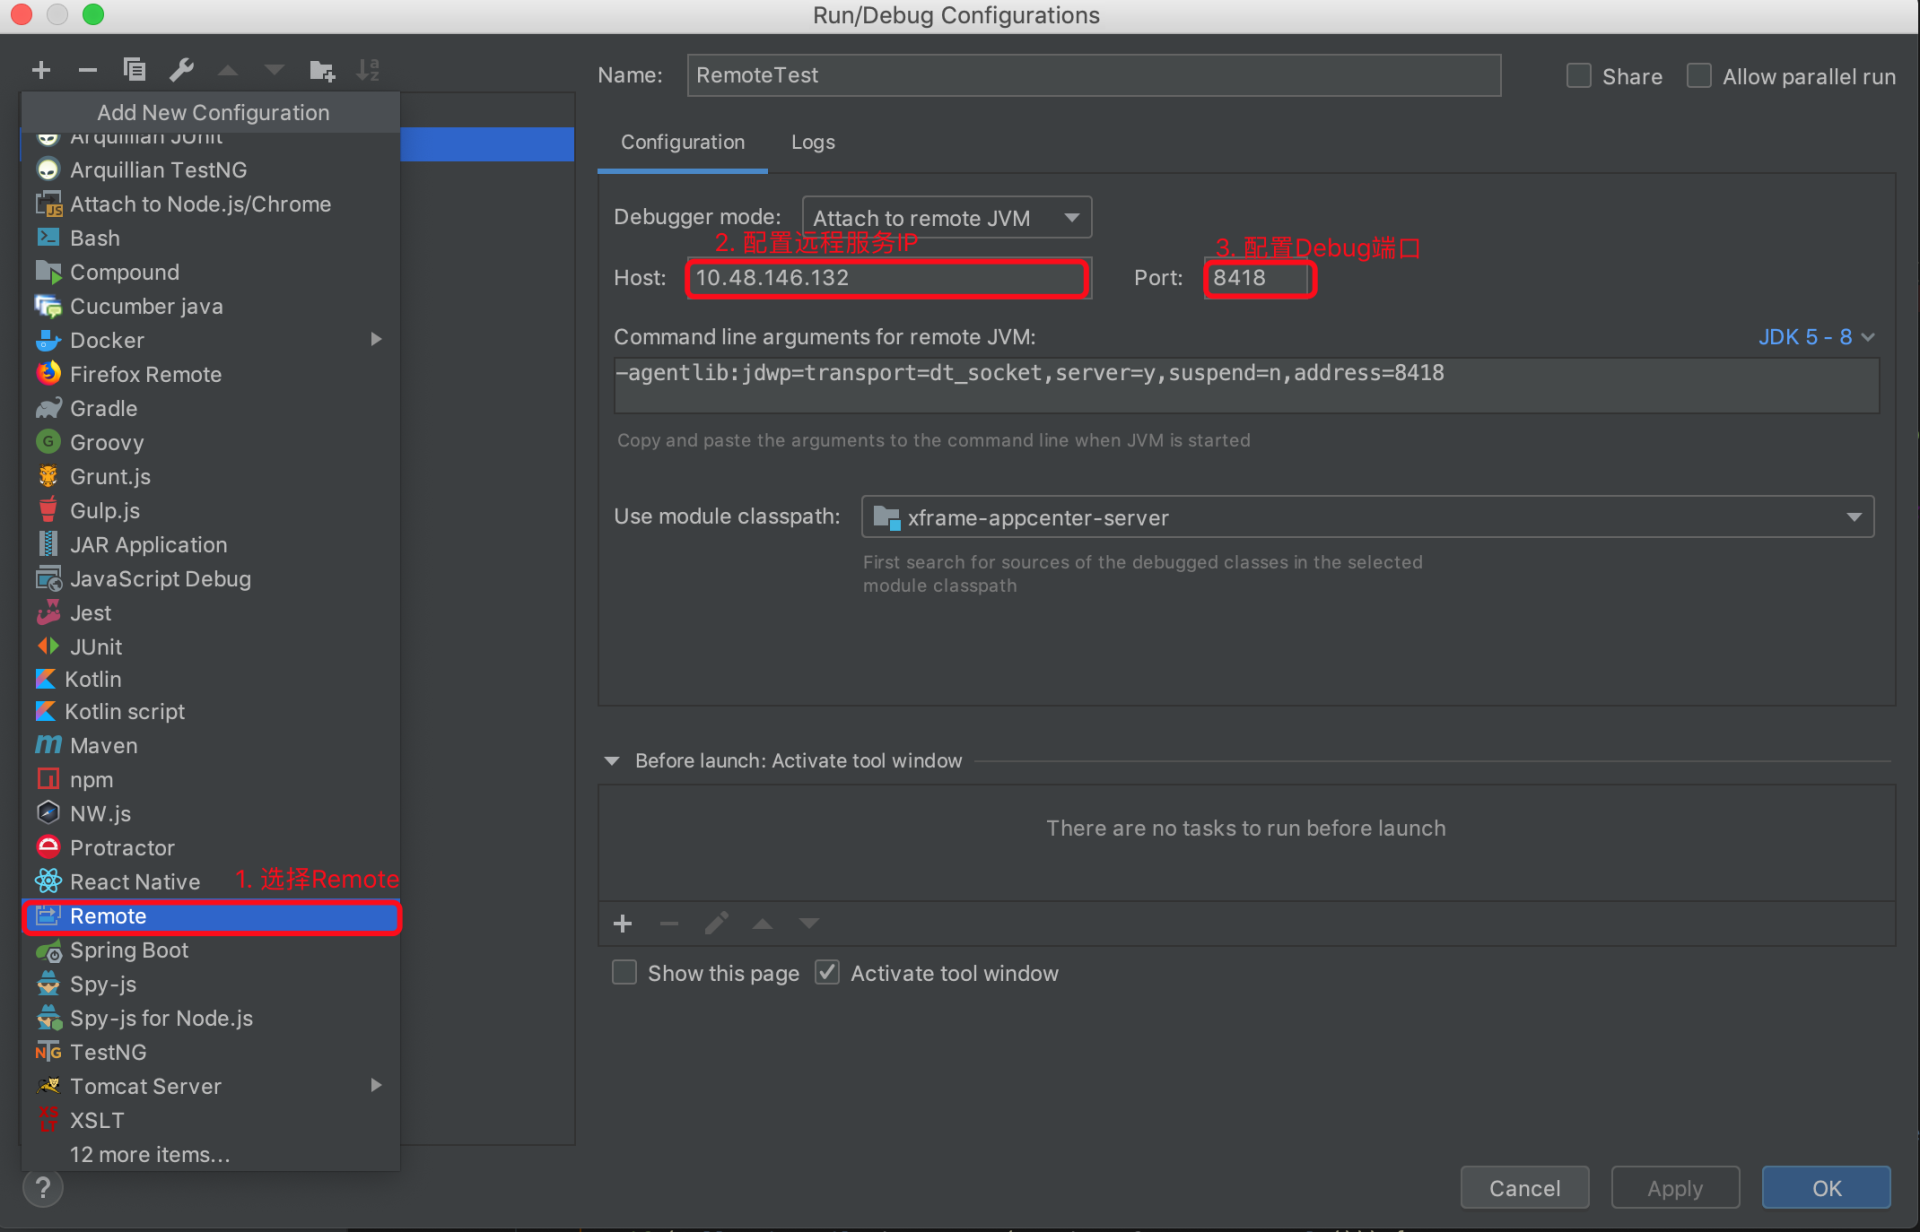Enable Allow parallel run checkbox

[x=1700, y=76]
